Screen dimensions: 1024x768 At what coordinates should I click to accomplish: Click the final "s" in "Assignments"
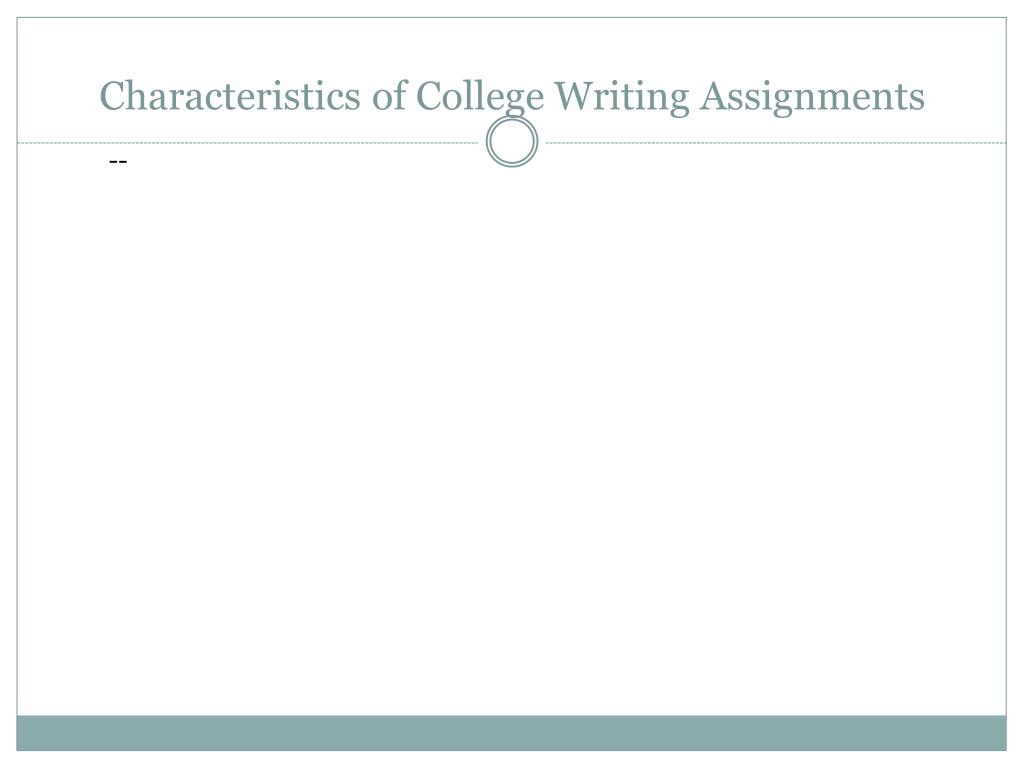918,102
